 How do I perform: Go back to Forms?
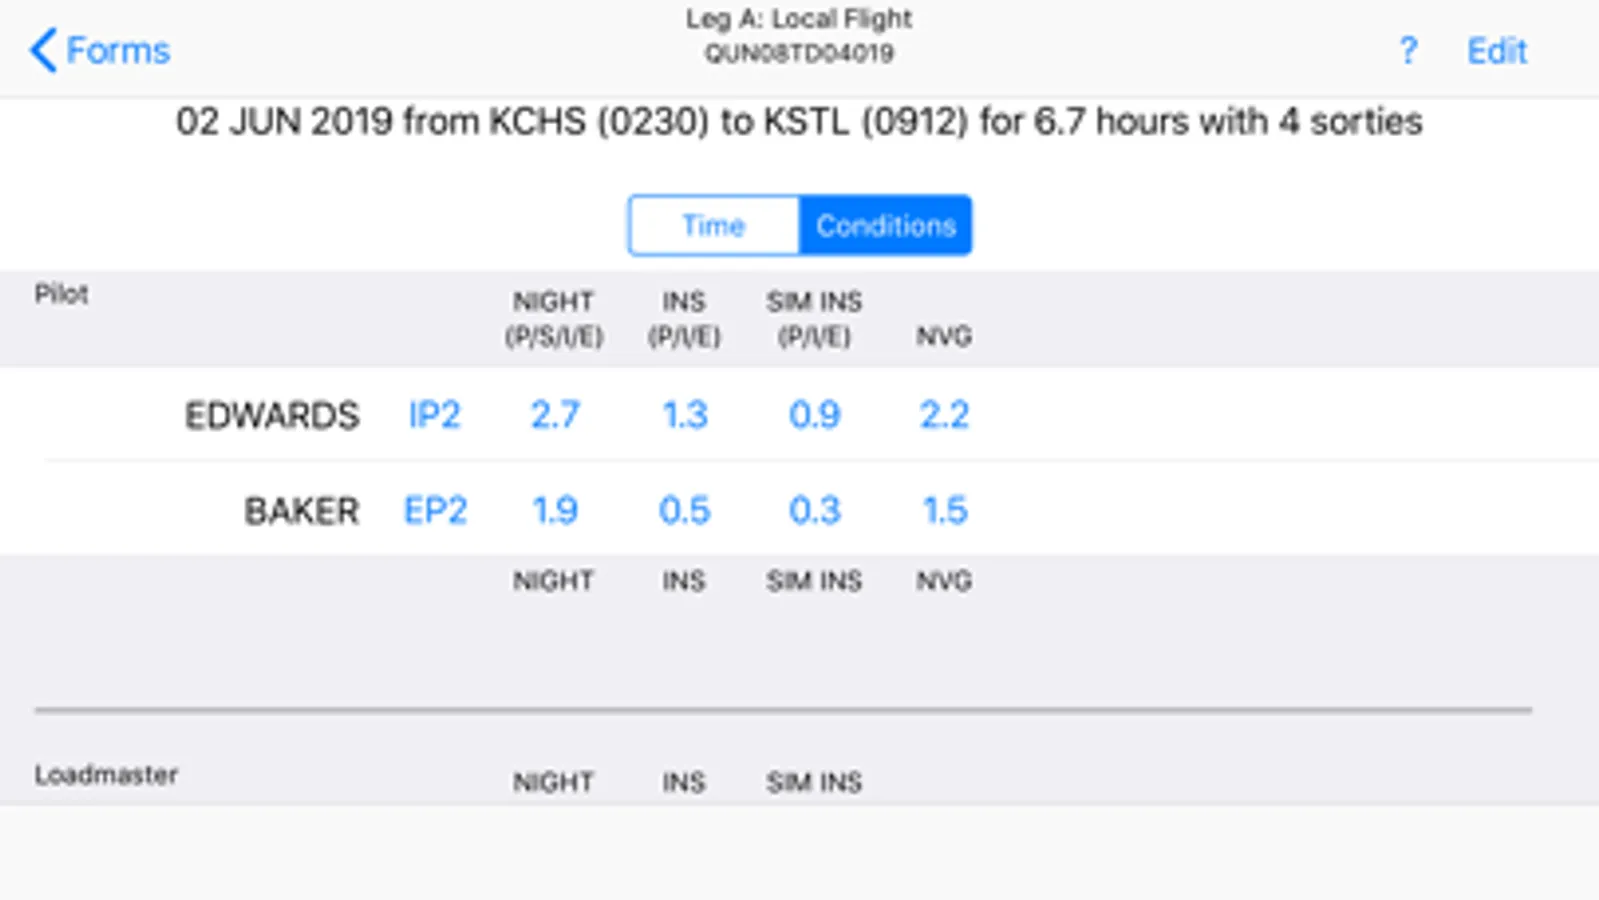click(x=100, y=50)
